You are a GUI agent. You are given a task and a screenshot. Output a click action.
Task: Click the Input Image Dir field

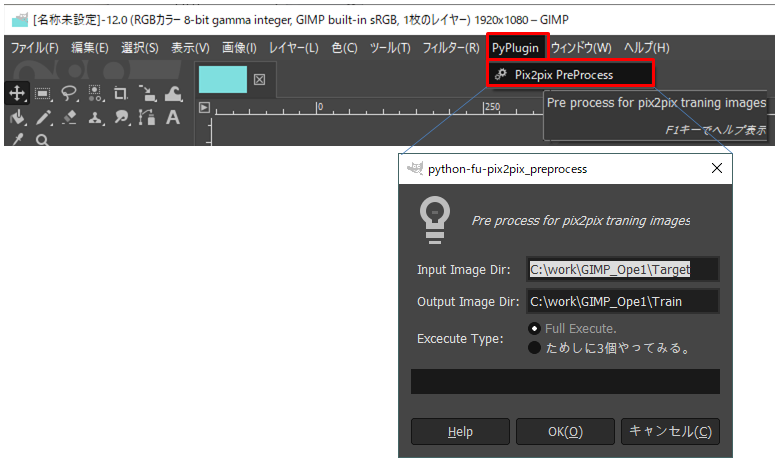tap(623, 269)
